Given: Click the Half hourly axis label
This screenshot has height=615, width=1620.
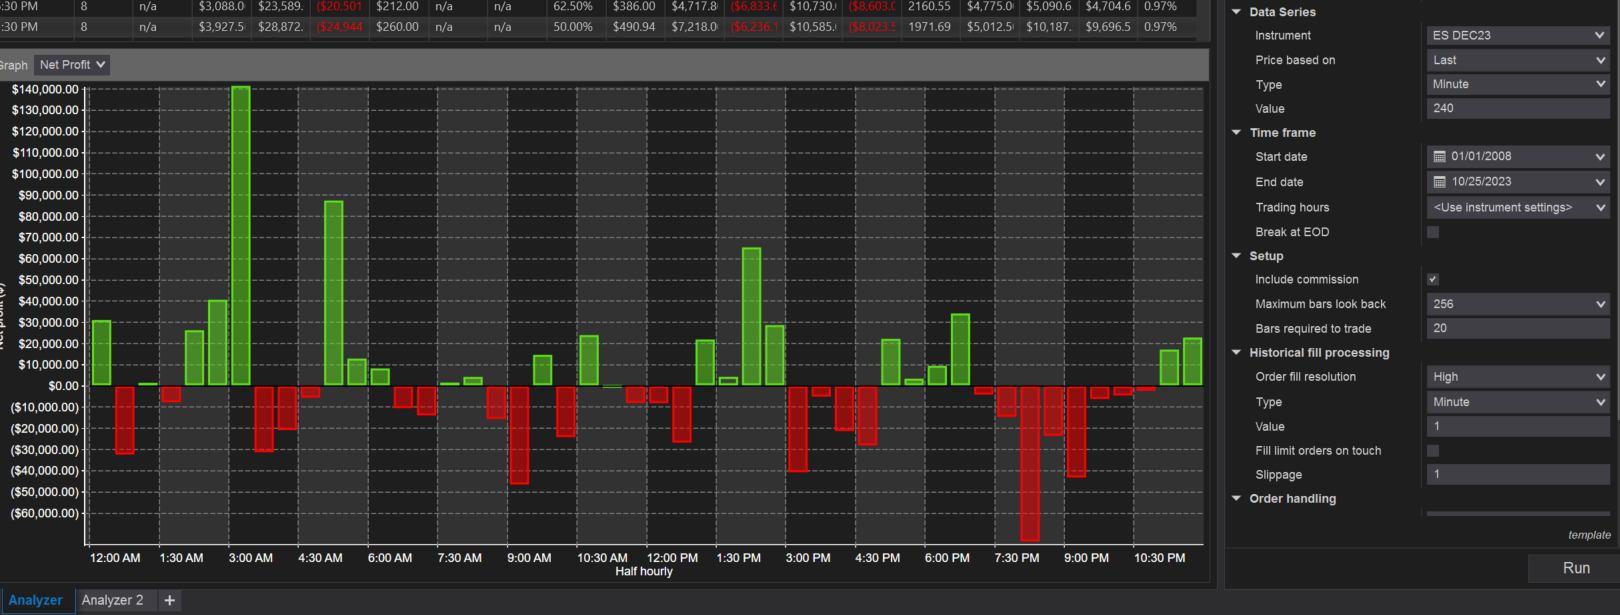Looking at the screenshot, I should click(x=644, y=572).
